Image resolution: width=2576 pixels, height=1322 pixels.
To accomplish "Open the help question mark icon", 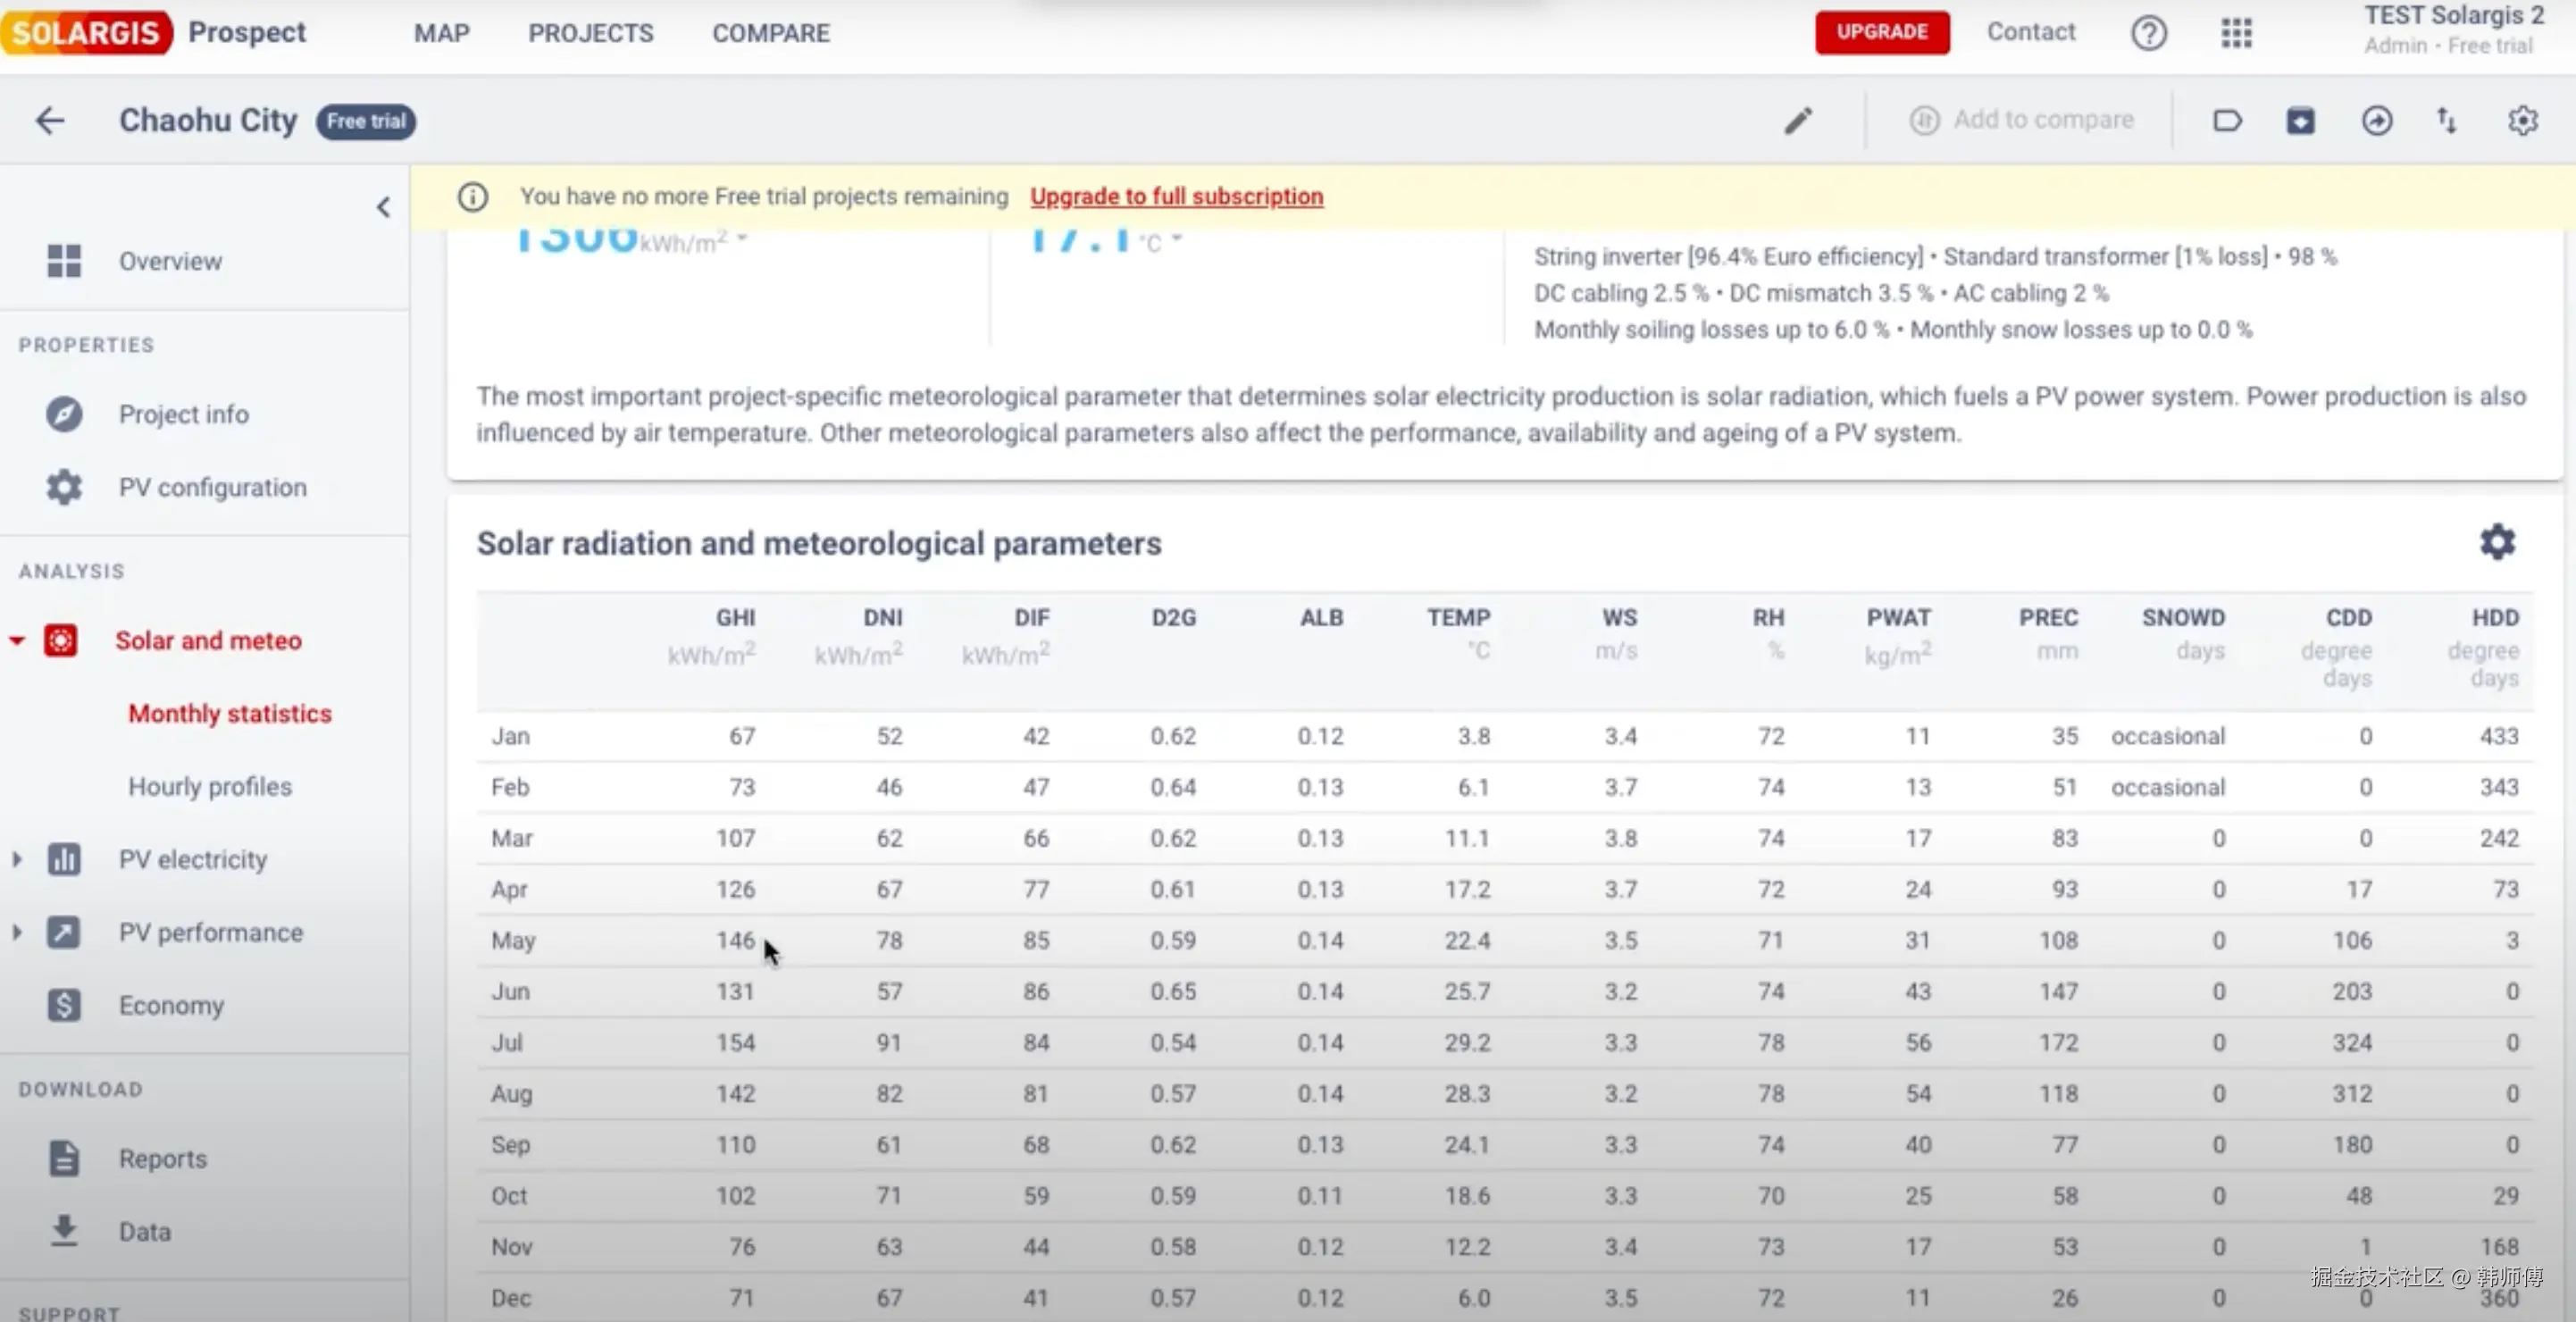I will click(x=2148, y=33).
